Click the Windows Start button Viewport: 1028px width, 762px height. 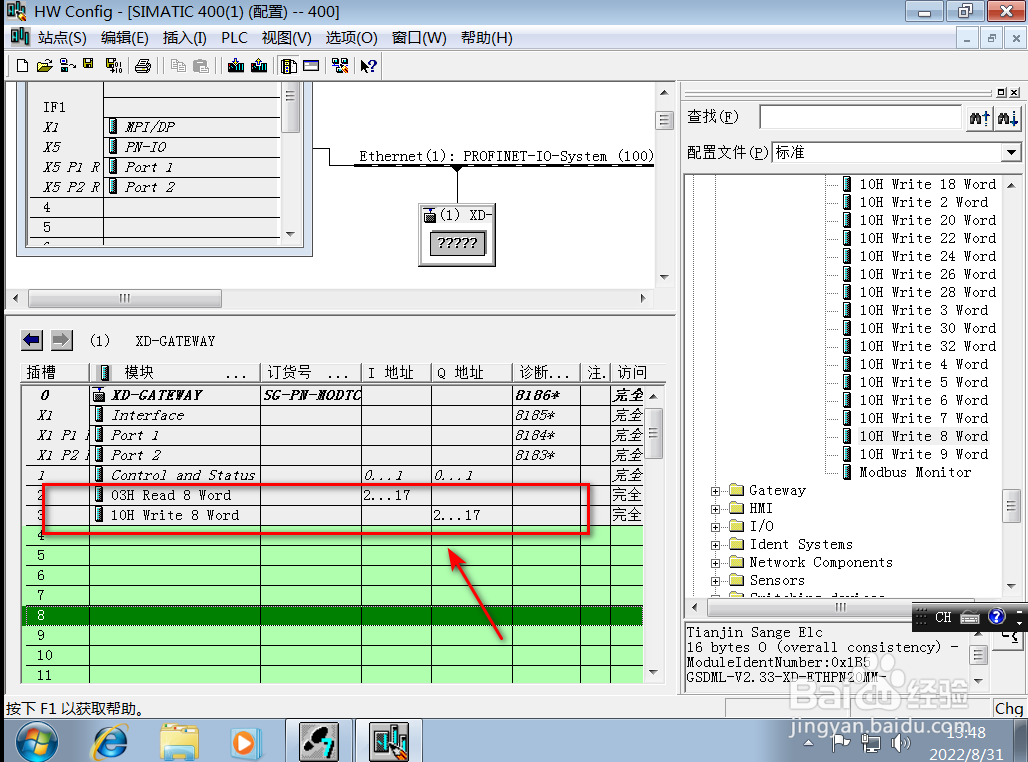click(37, 742)
